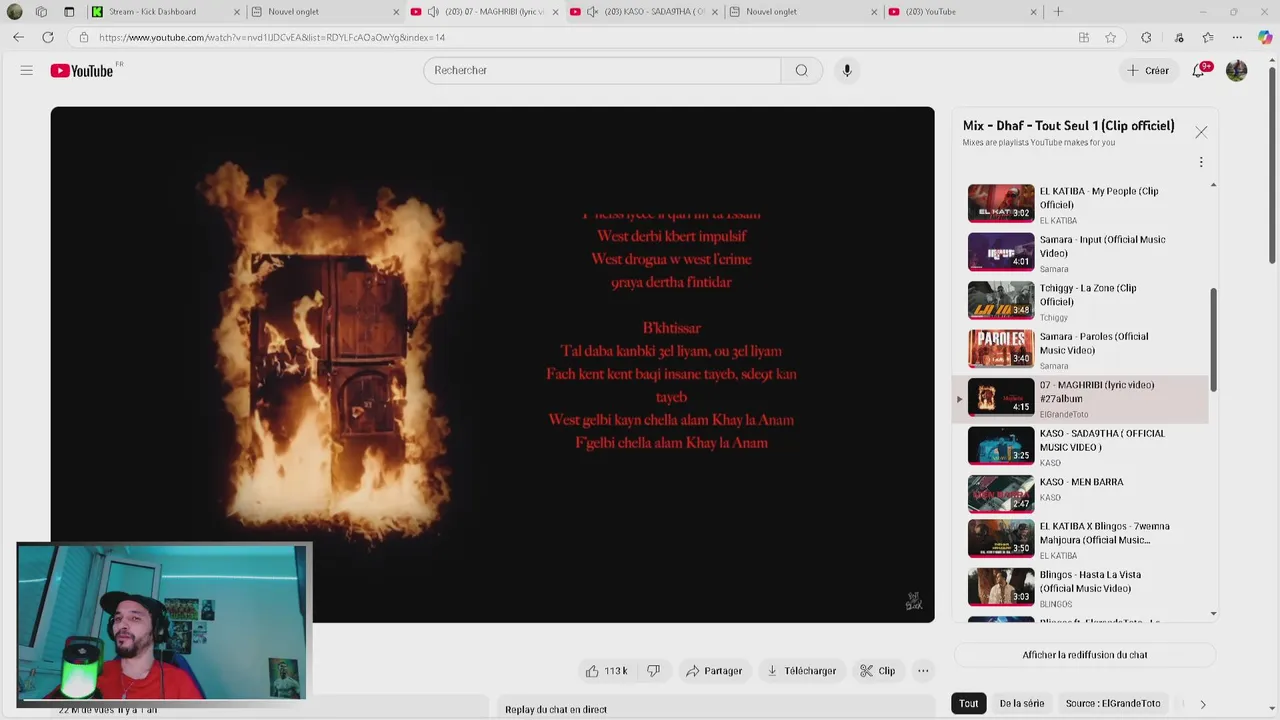The image size is (1280, 720).
Task: Open the browser extensions icon
Action: click(1146, 37)
